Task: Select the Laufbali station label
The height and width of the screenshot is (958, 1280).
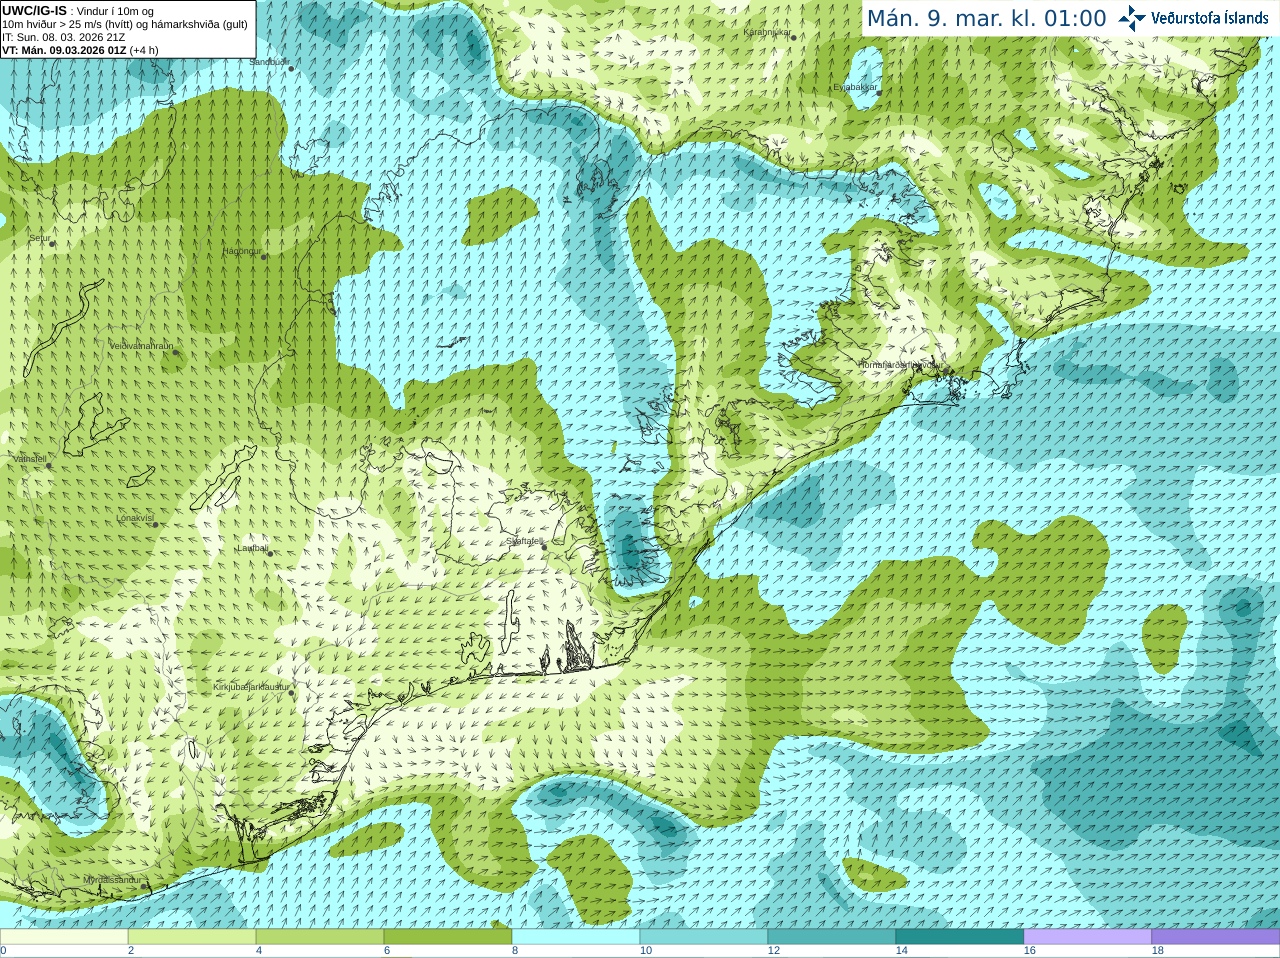Action: coord(253,548)
